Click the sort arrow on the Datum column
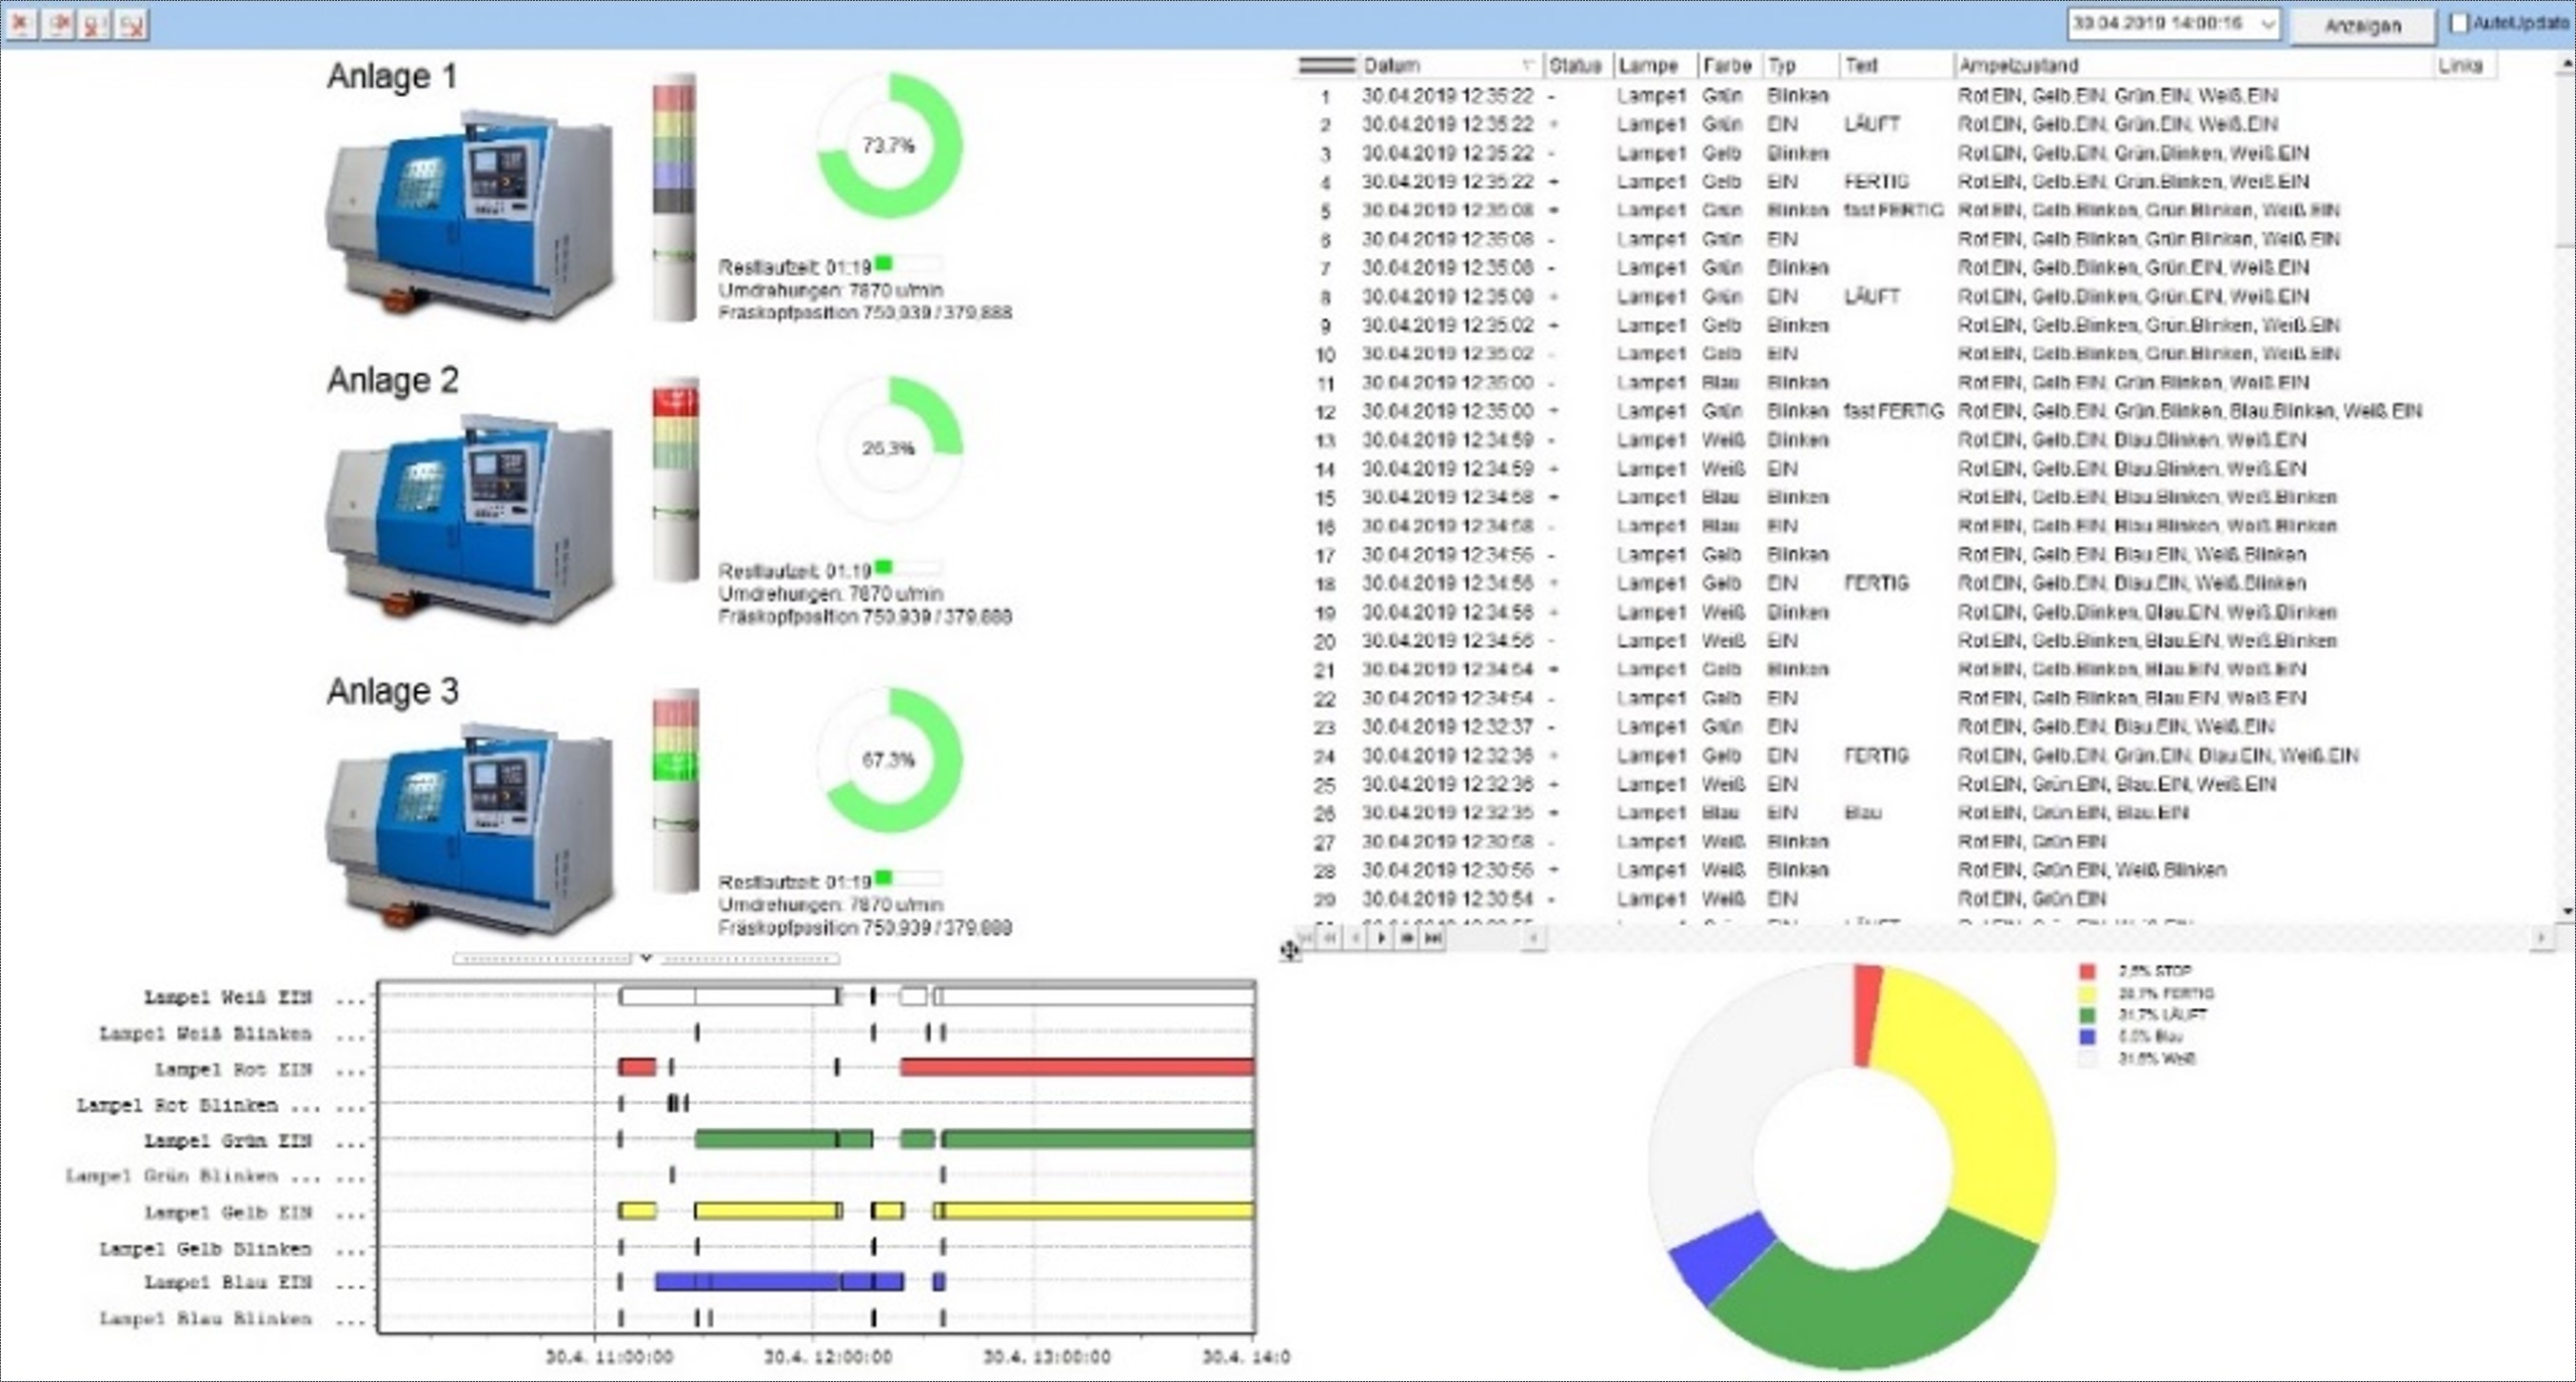This screenshot has height=1382, width=2576. tap(1529, 65)
